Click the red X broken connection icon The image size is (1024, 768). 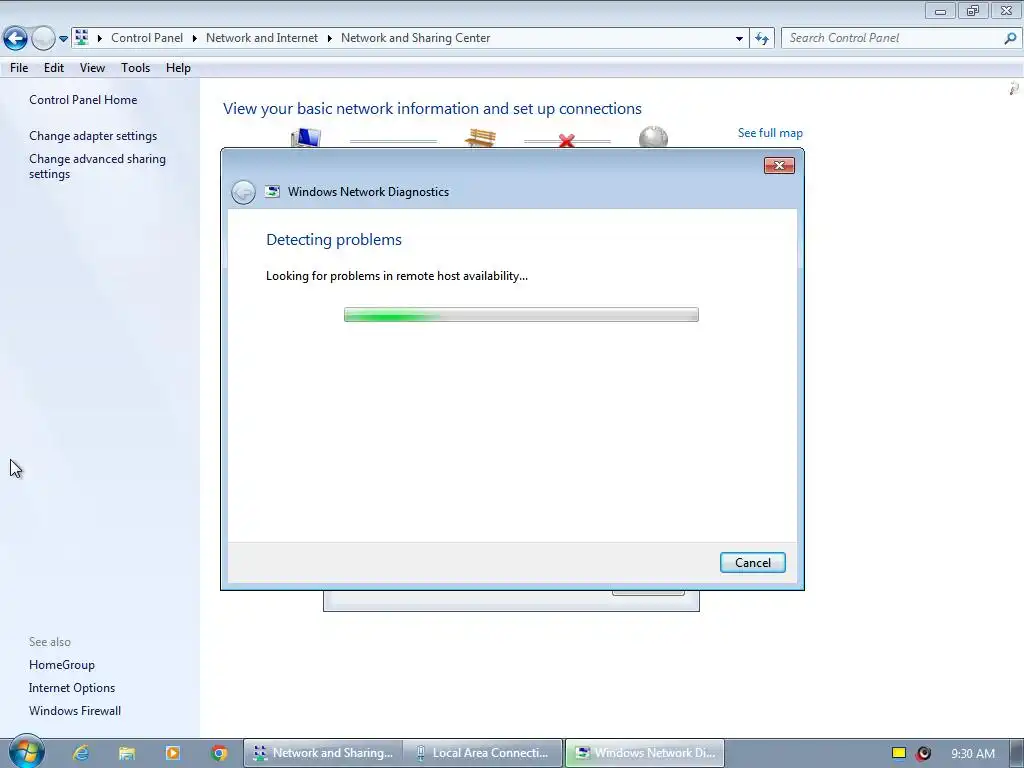pyautogui.click(x=567, y=140)
